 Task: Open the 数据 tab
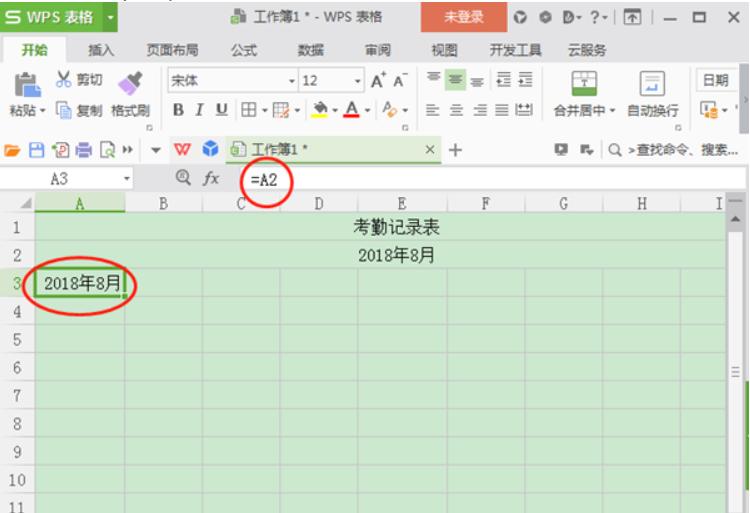pyautogui.click(x=311, y=50)
